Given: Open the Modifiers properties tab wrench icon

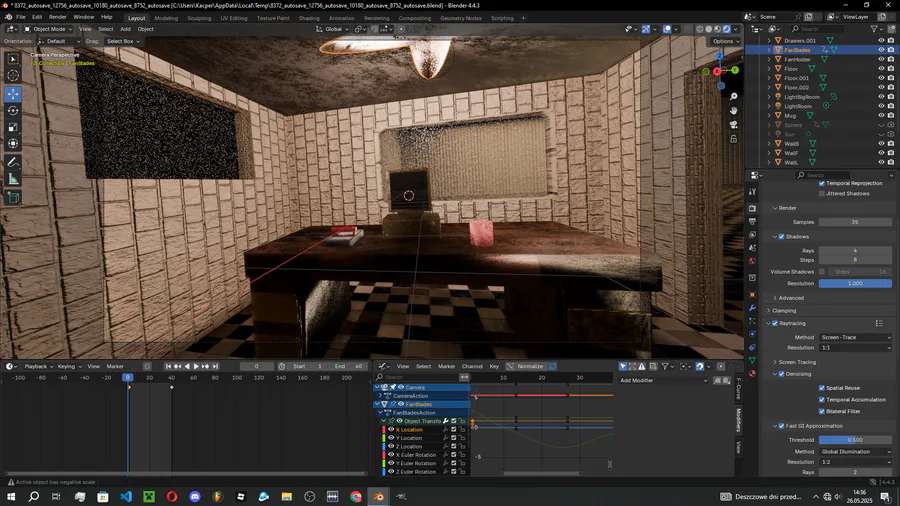Looking at the screenshot, I should [752, 308].
